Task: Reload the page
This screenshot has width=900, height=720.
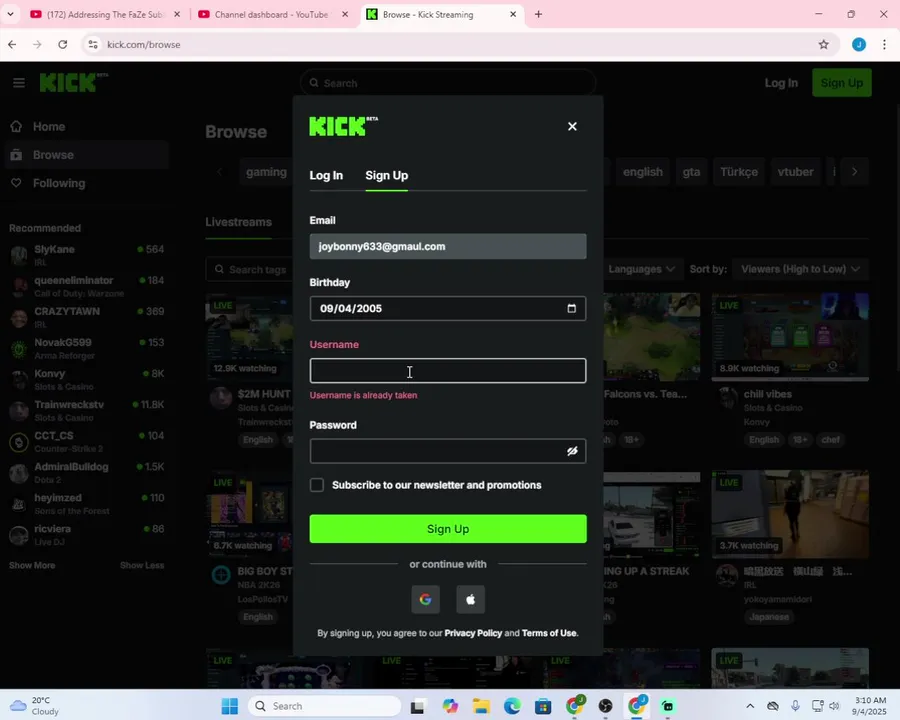Action: (63, 45)
